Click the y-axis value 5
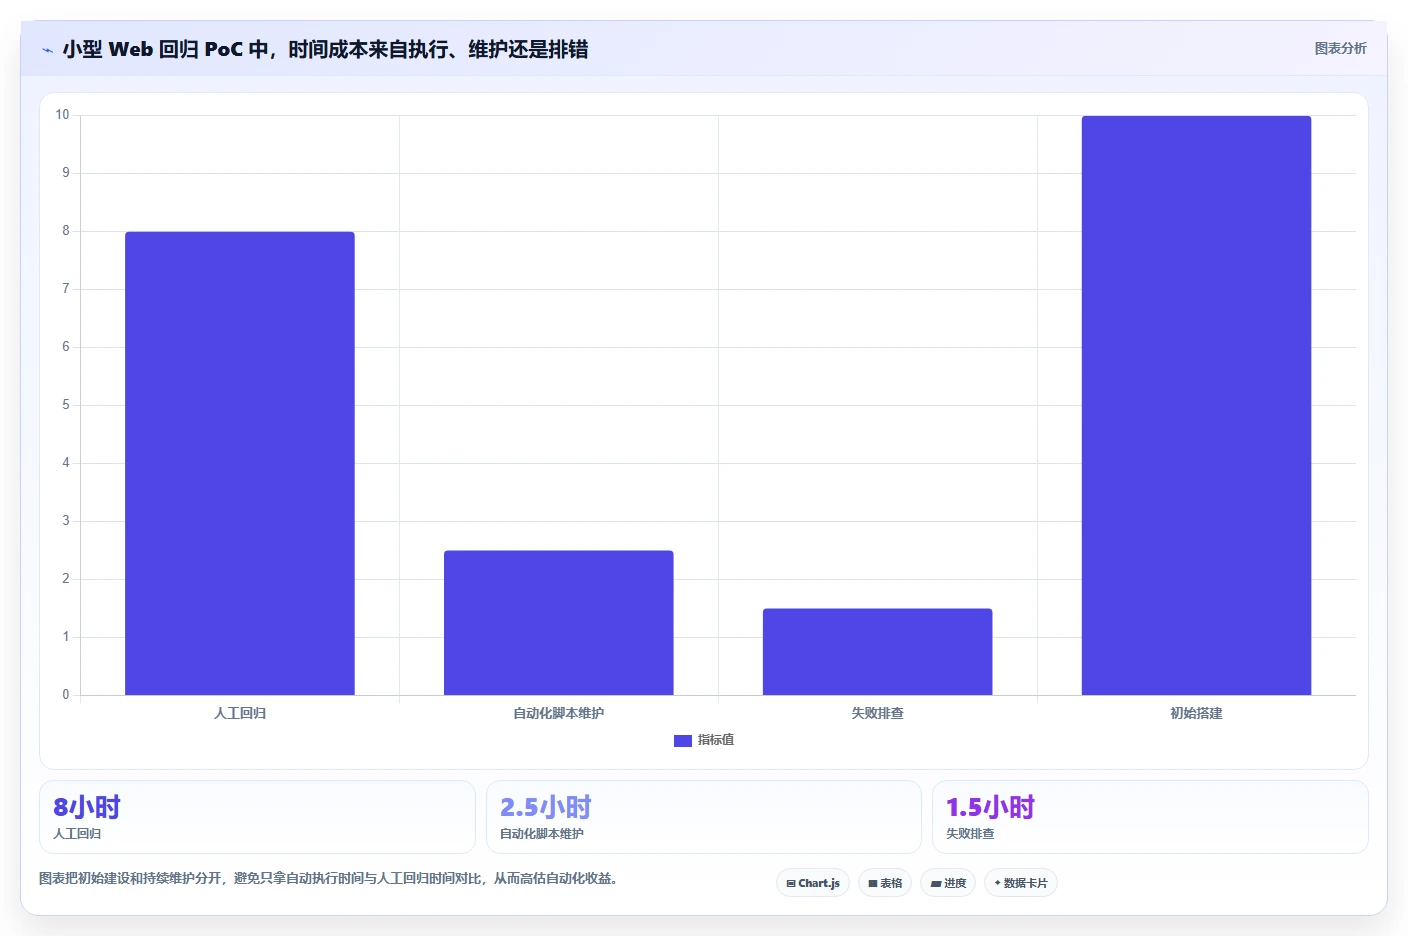The image size is (1408, 936). (66, 405)
